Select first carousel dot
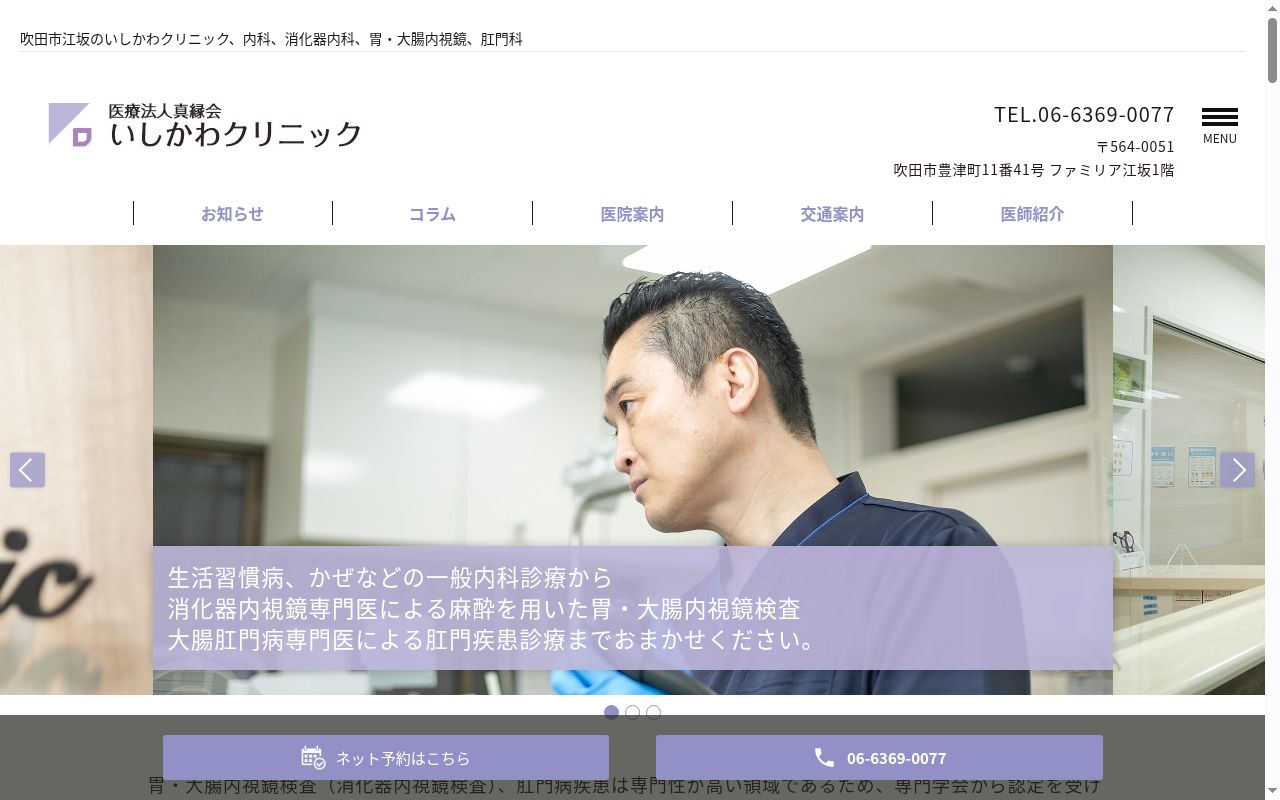Viewport: 1280px width, 800px height. coord(611,712)
